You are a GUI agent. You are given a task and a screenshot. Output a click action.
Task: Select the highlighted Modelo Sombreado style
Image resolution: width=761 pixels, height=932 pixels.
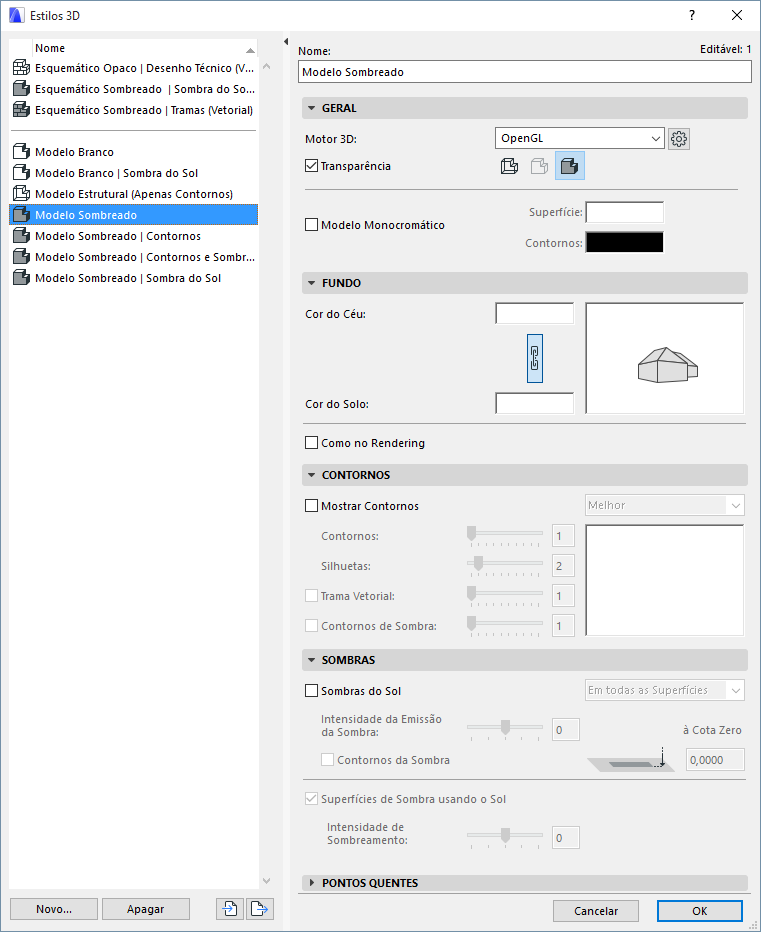[134, 215]
